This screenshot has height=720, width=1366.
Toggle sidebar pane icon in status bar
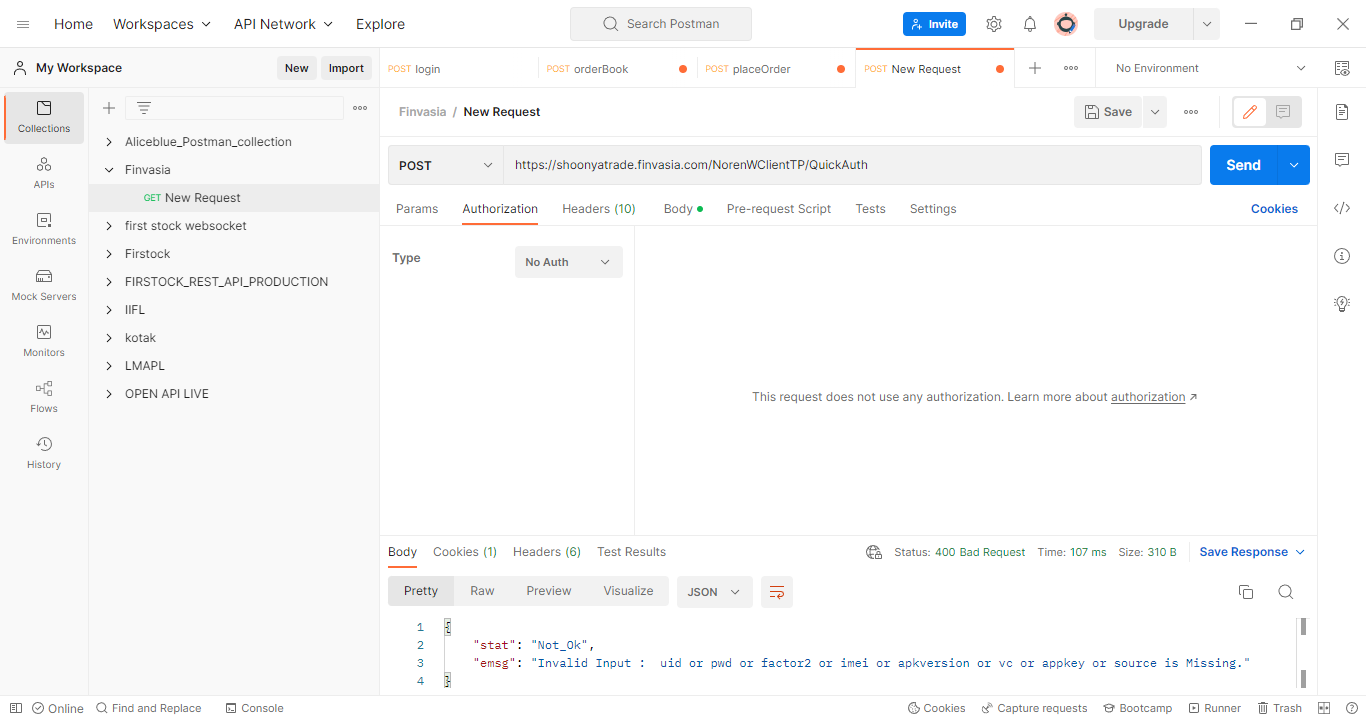pyautogui.click(x=16, y=708)
